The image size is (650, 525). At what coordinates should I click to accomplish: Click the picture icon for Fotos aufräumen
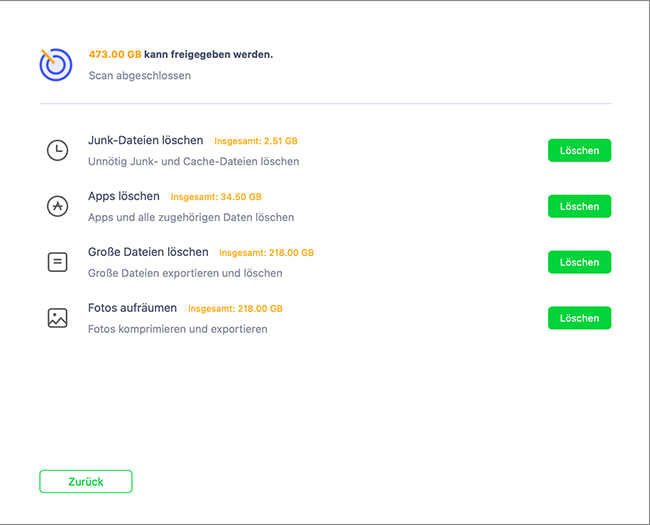(x=58, y=318)
